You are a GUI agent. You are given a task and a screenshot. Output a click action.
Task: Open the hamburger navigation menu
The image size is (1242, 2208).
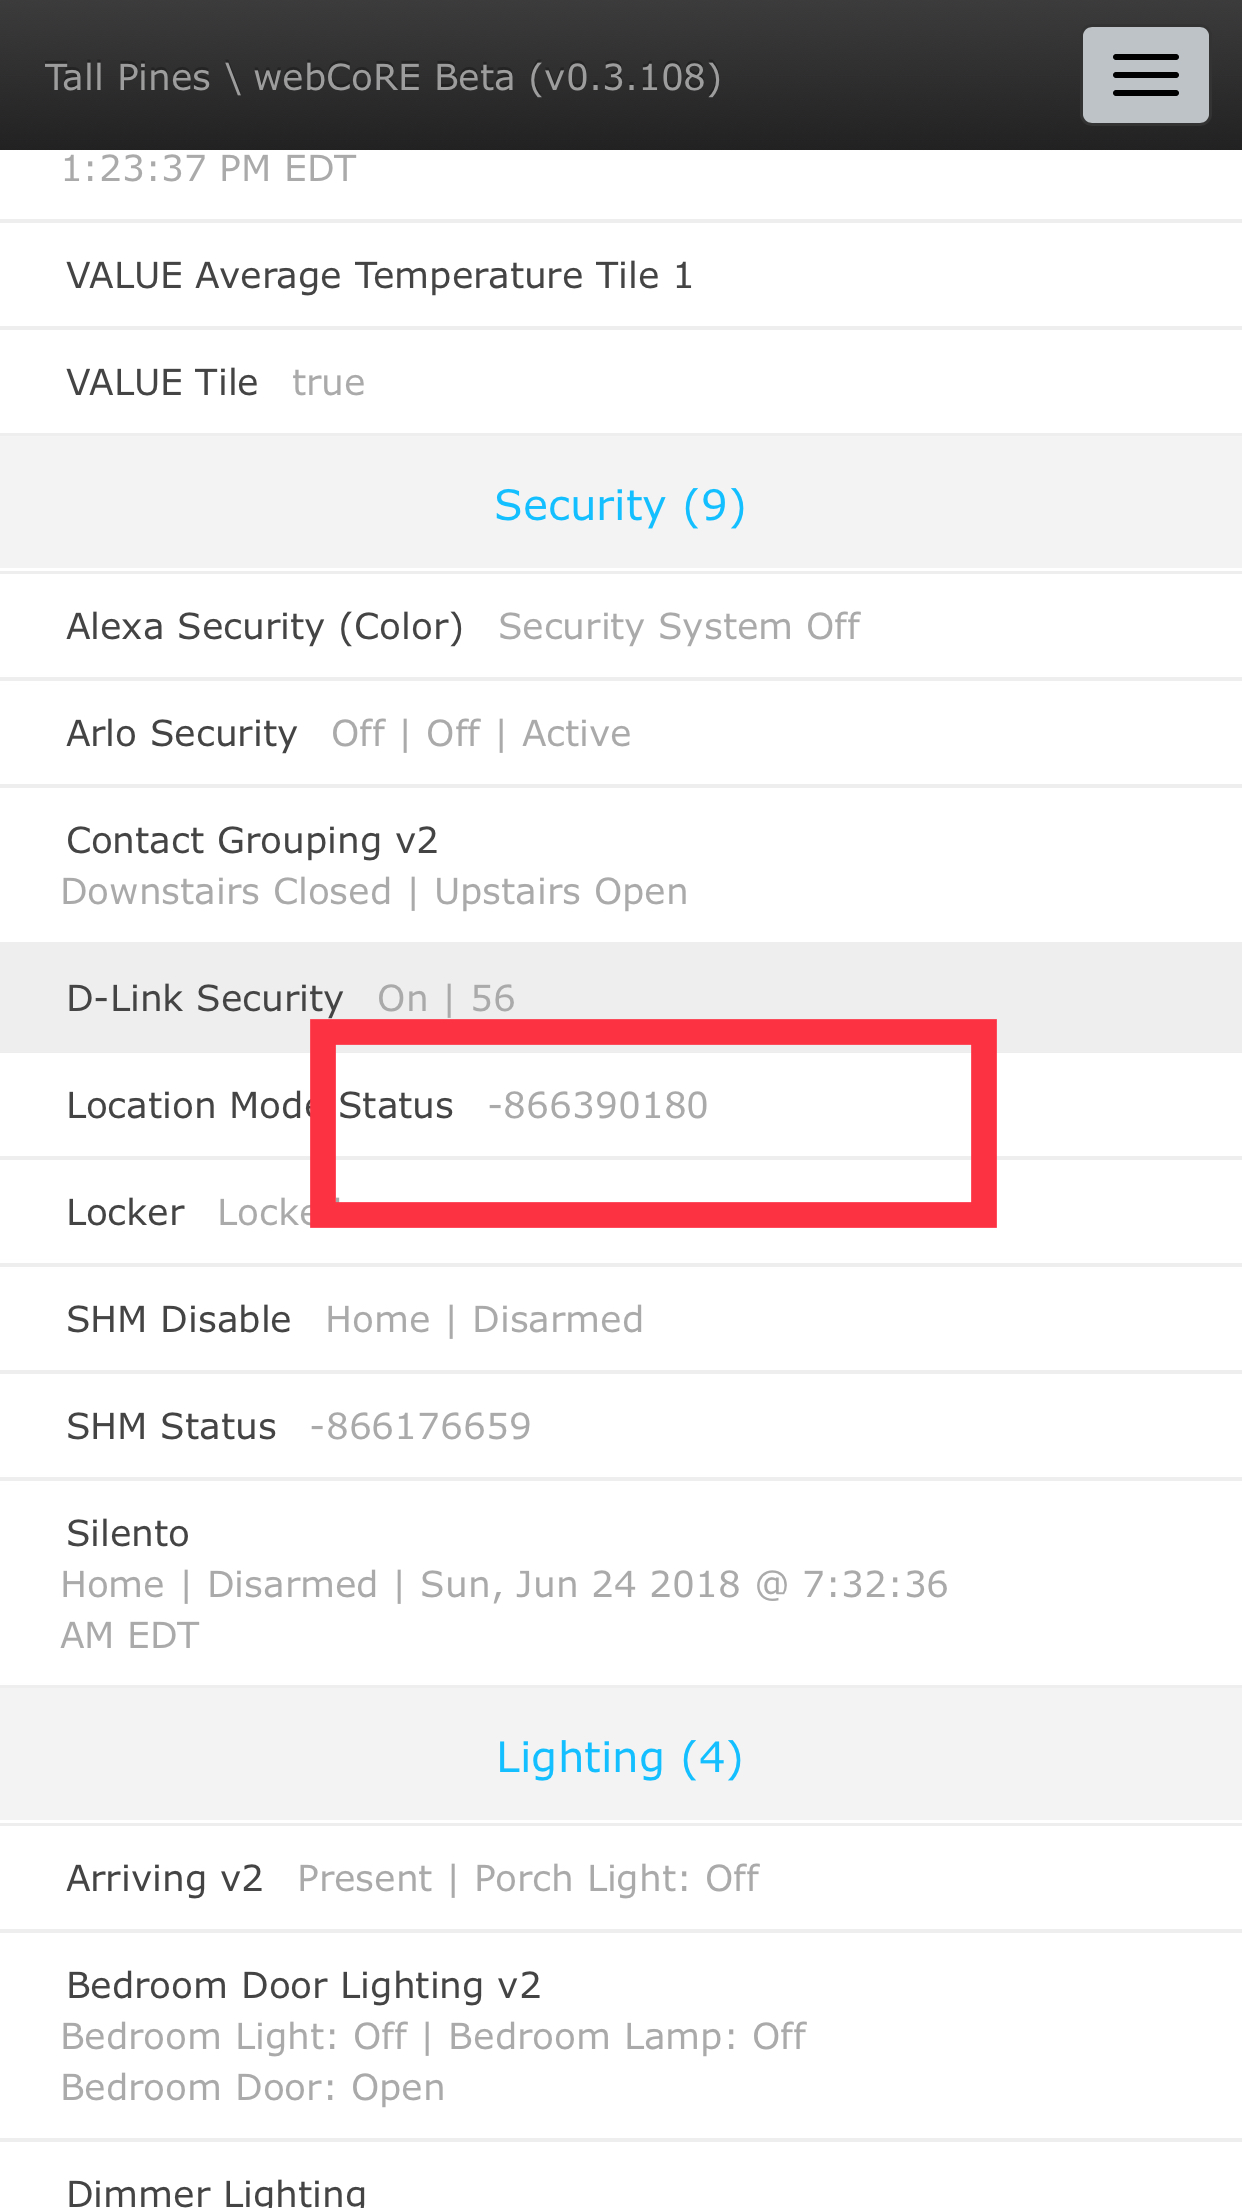(x=1145, y=75)
